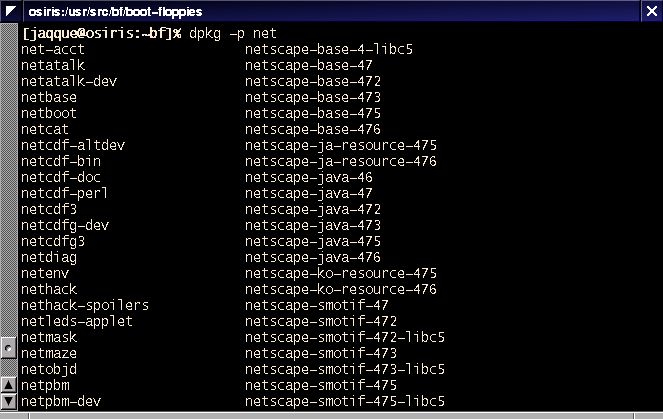The image size is (663, 419).
Task: Click the nethack-spoilers entry
Action: click(85, 305)
